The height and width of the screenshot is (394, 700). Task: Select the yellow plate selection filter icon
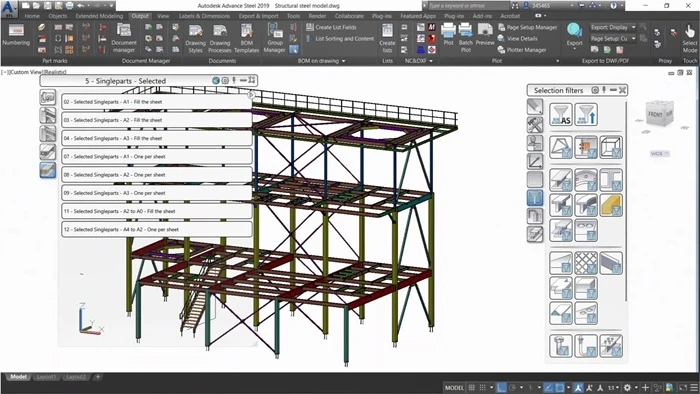611,205
